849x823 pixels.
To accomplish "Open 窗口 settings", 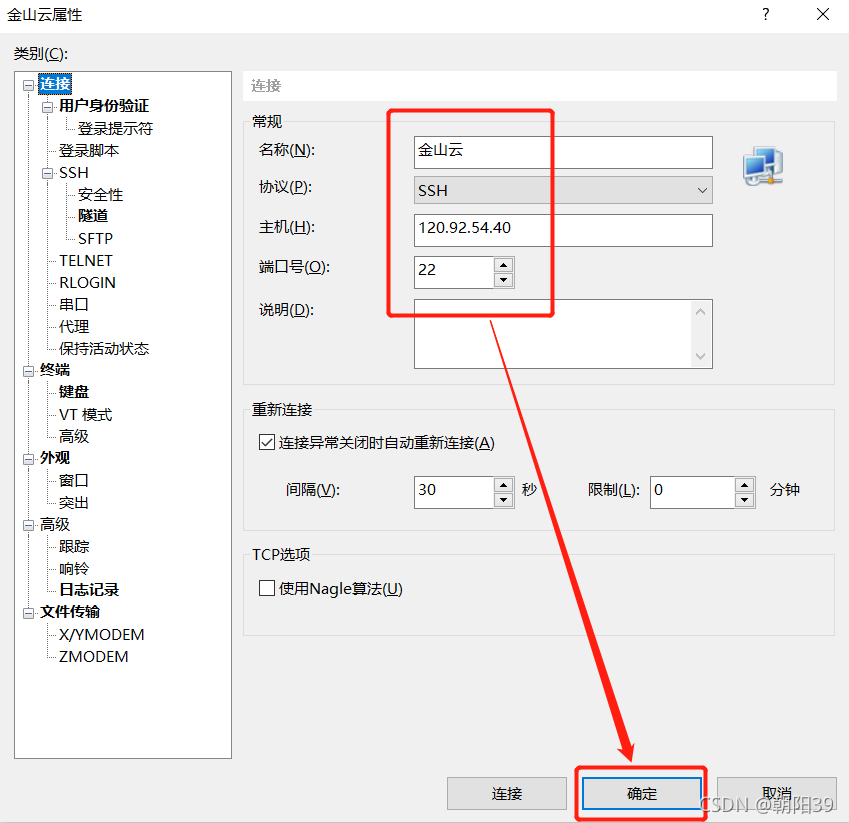I will (74, 480).
